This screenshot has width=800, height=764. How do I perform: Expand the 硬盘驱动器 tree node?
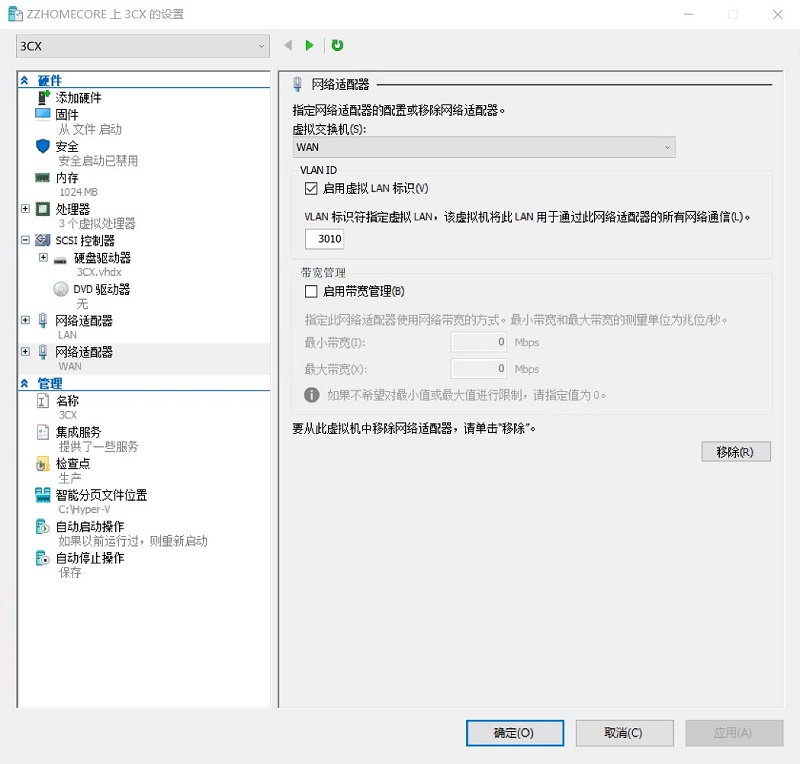43,258
